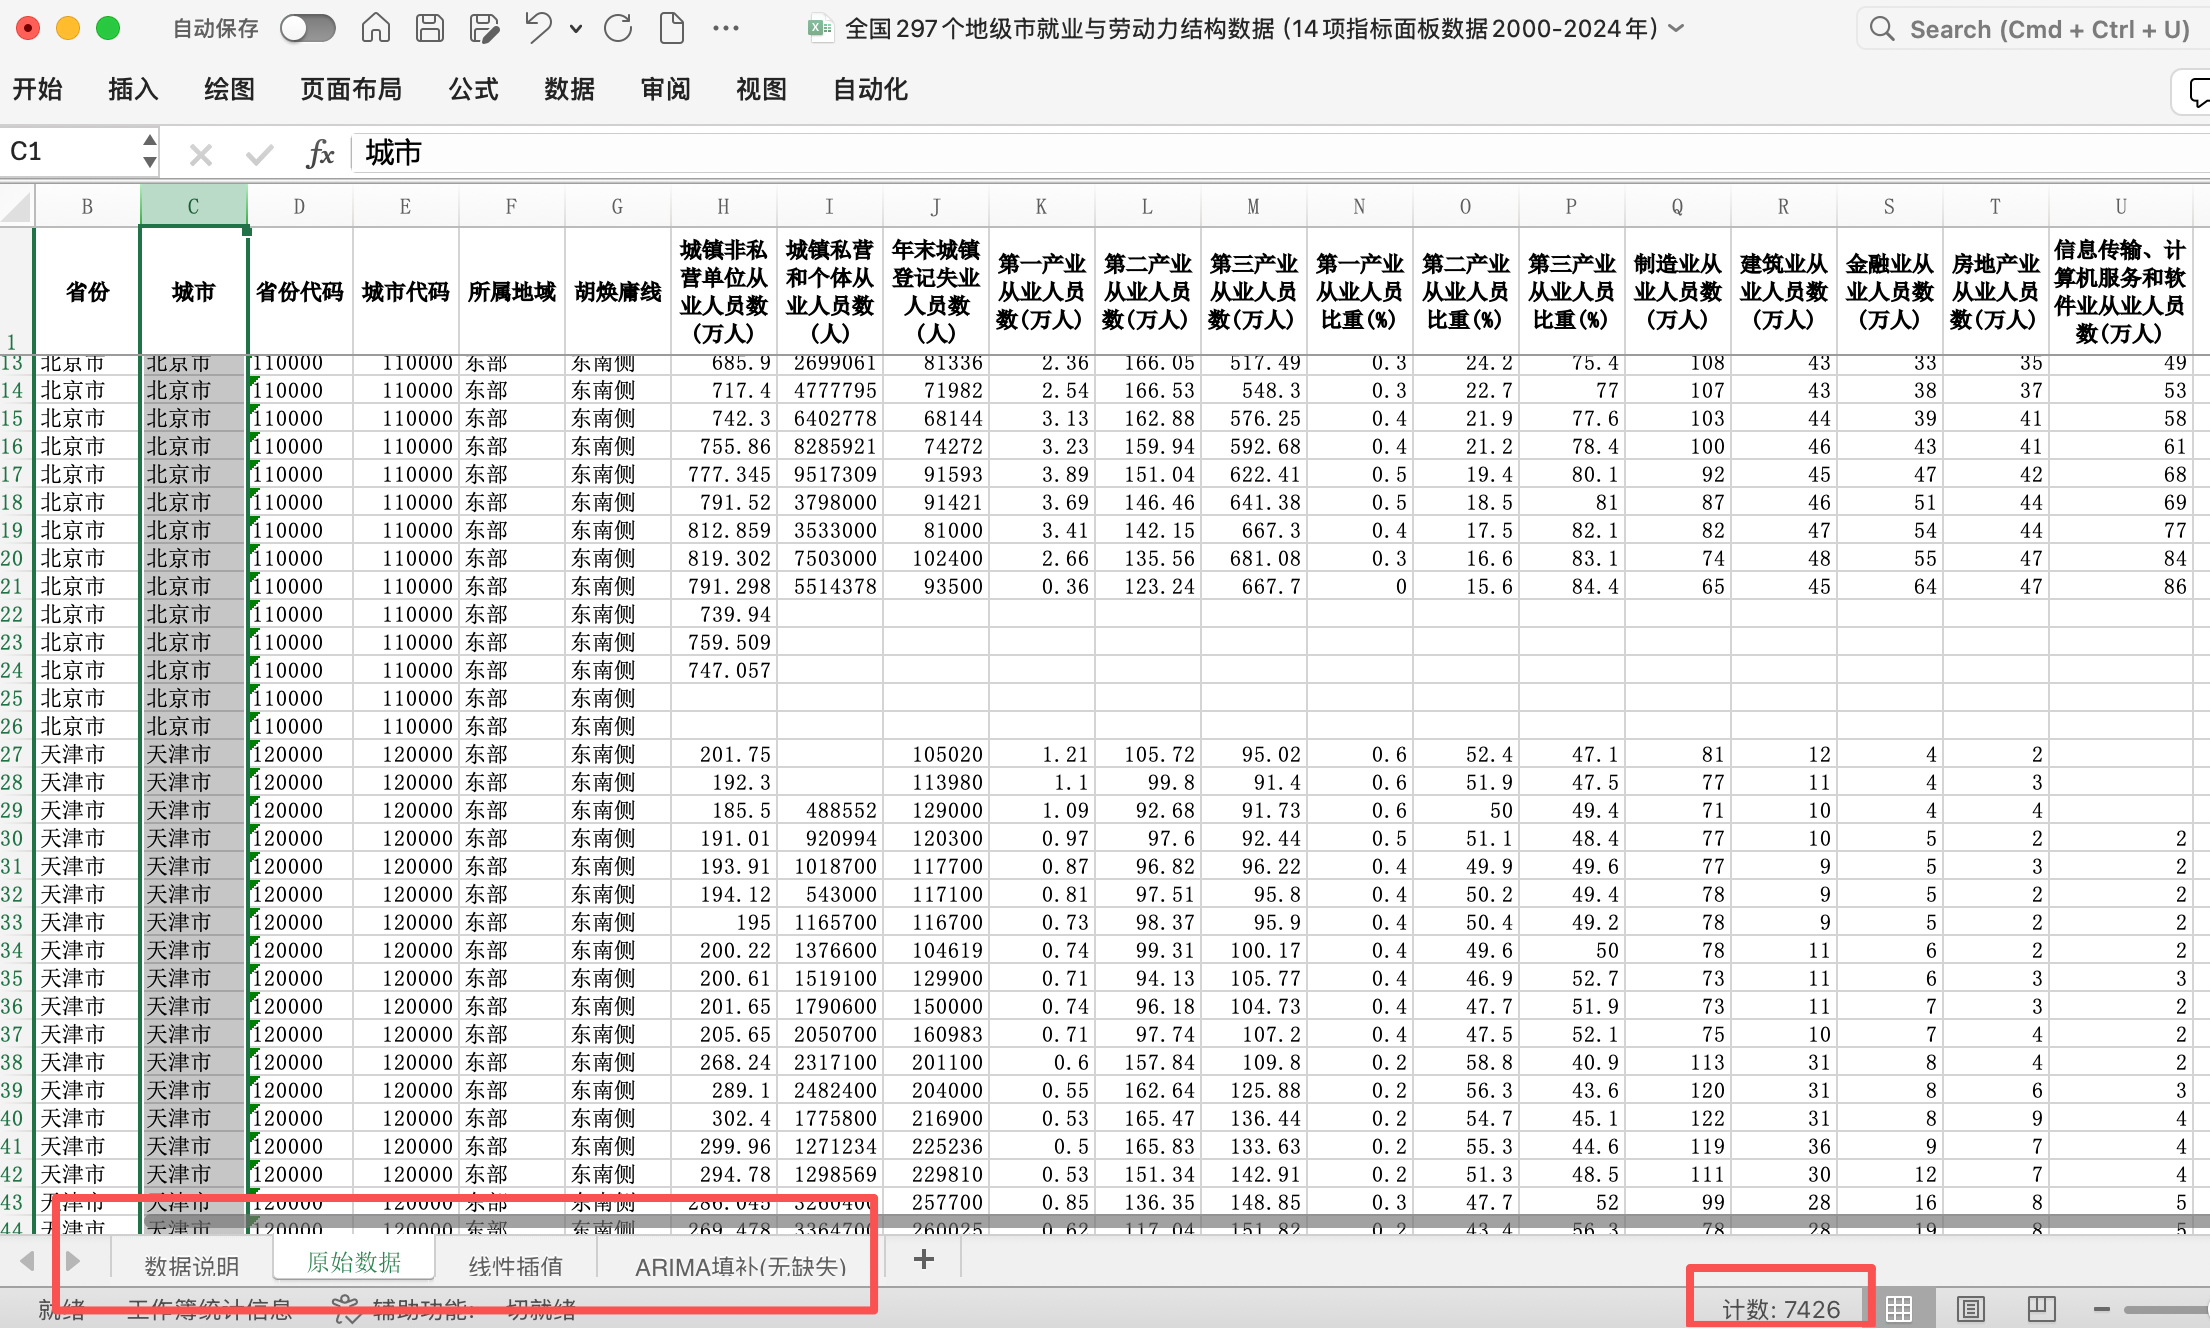Click the Save floppy disk icon
Viewport: 2210px width, 1328px height.
430,28
